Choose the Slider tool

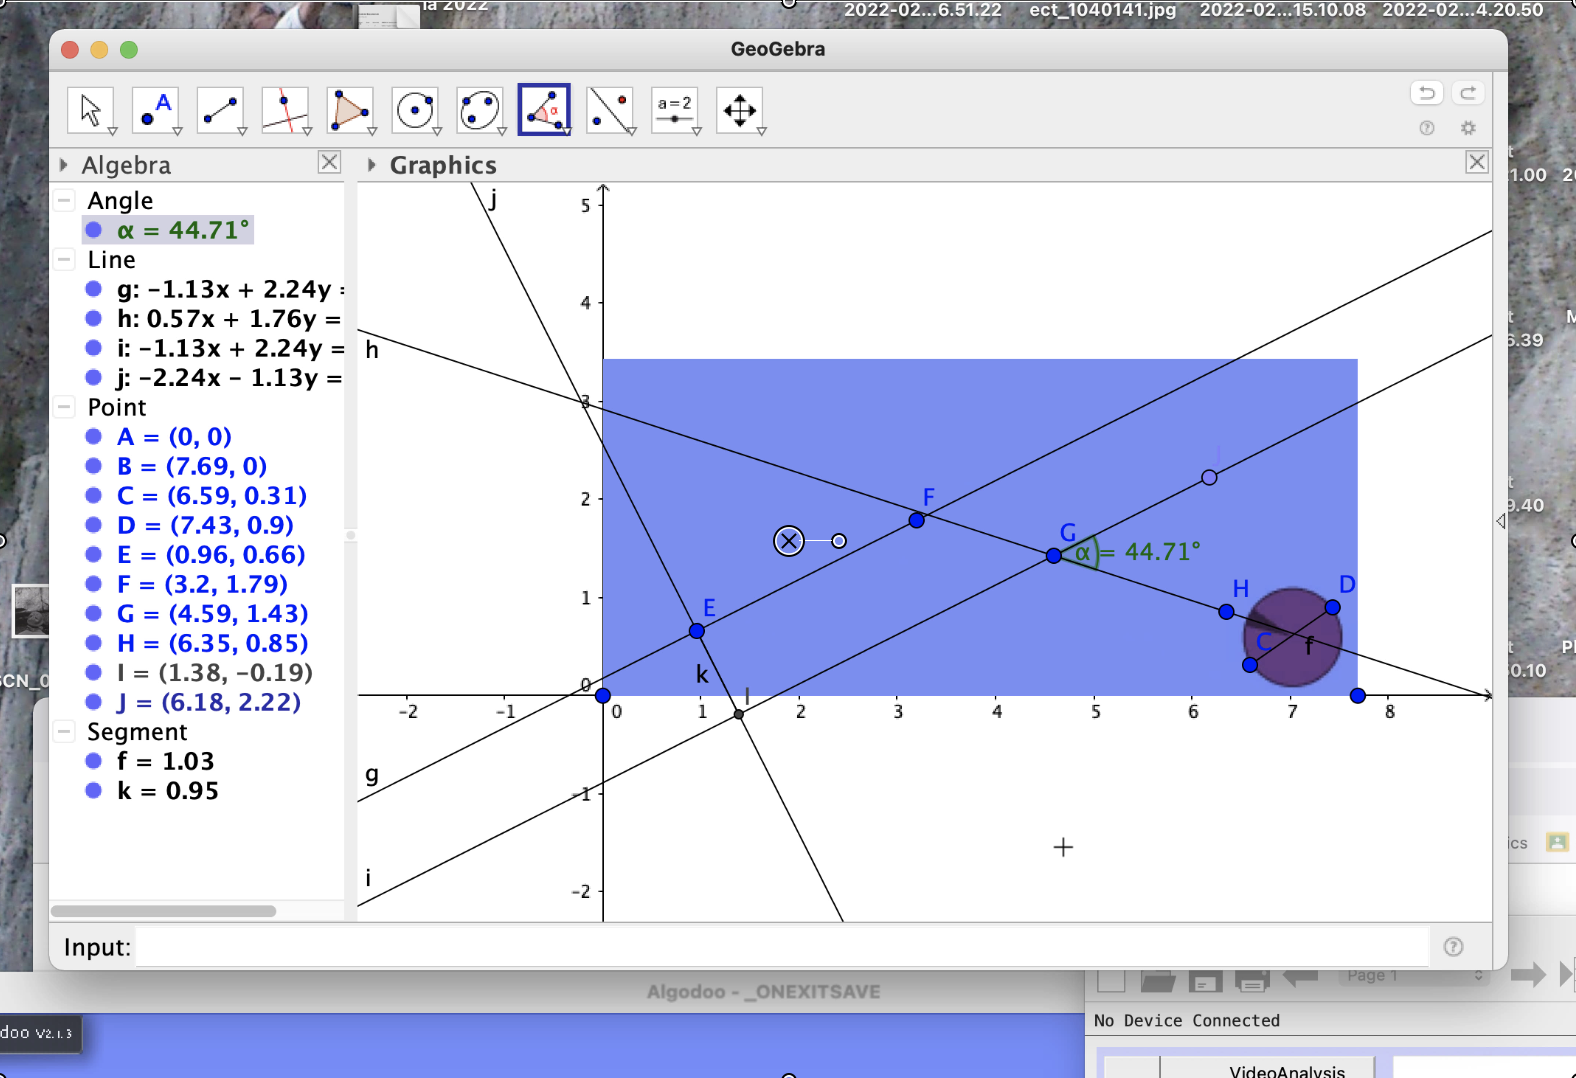click(x=674, y=110)
